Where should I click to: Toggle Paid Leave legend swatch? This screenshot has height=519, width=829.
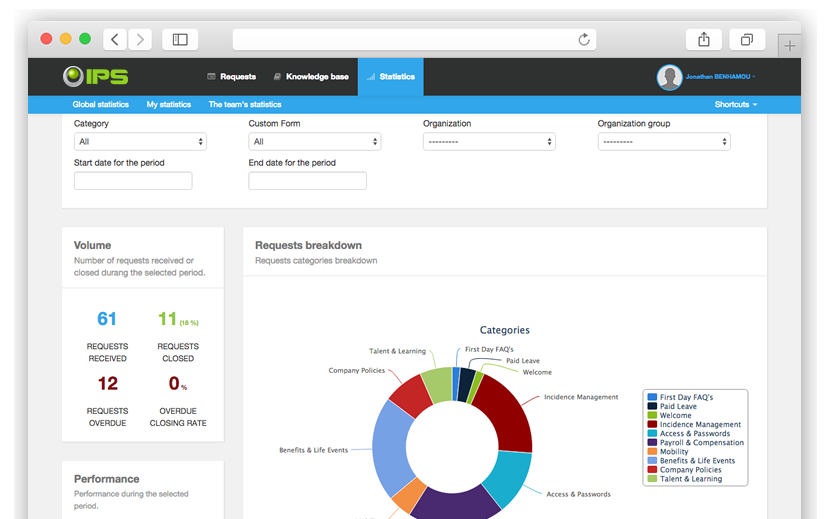coord(652,406)
